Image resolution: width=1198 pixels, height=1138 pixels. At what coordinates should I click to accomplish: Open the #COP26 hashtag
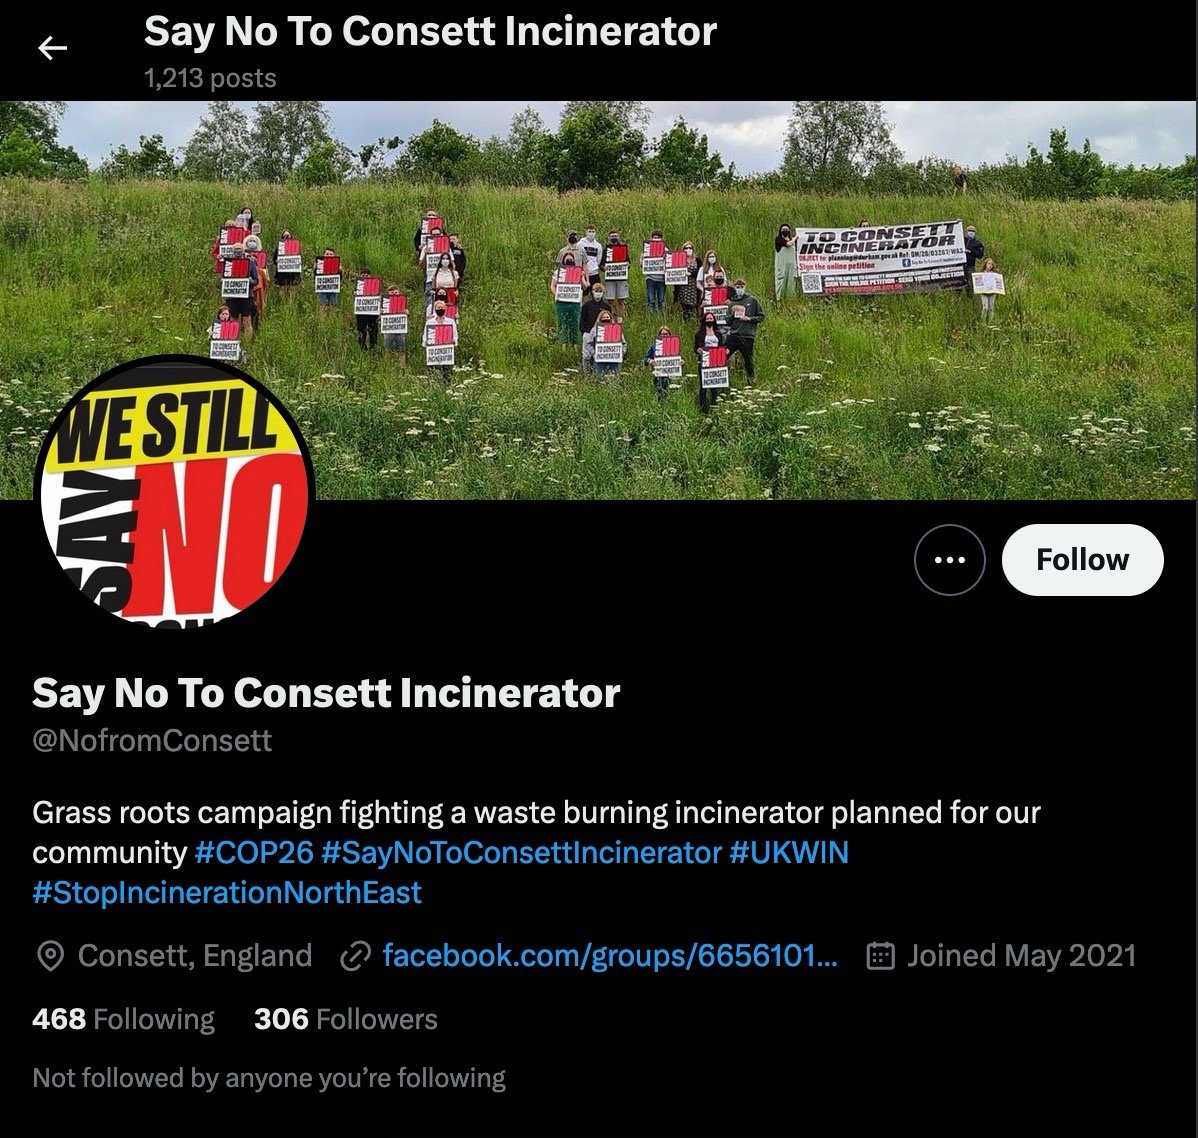click(254, 852)
